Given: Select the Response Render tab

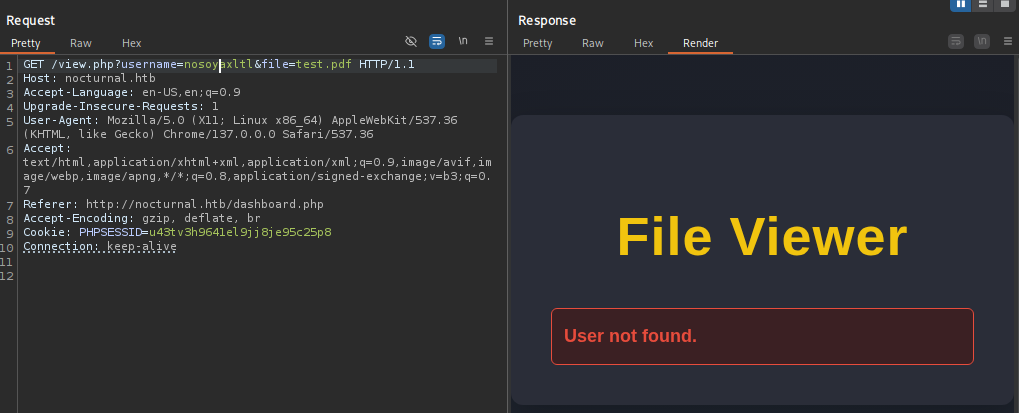Looking at the screenshot, I should tap(700, 43).
